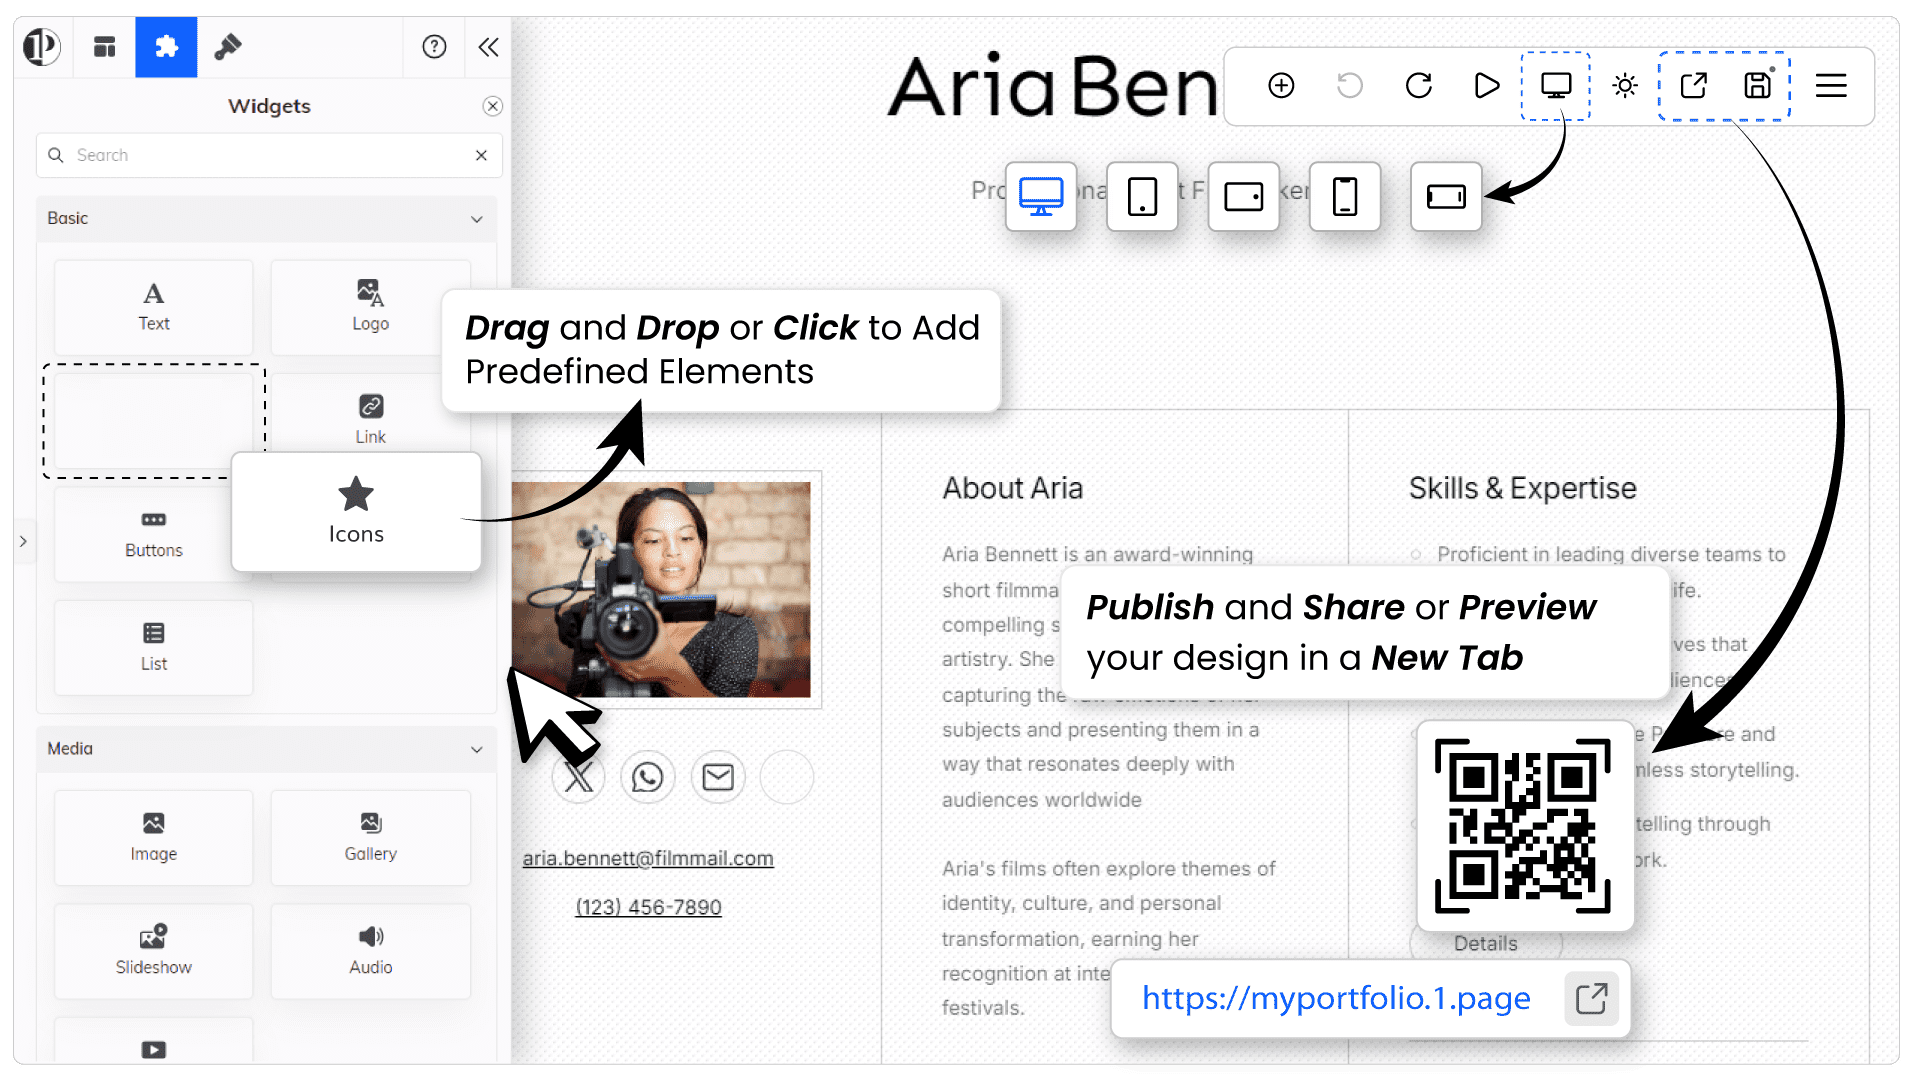Collapse the sidebar with double chevron
The width and height of the screenshot is (1912, 1080).
click(488, 47)
